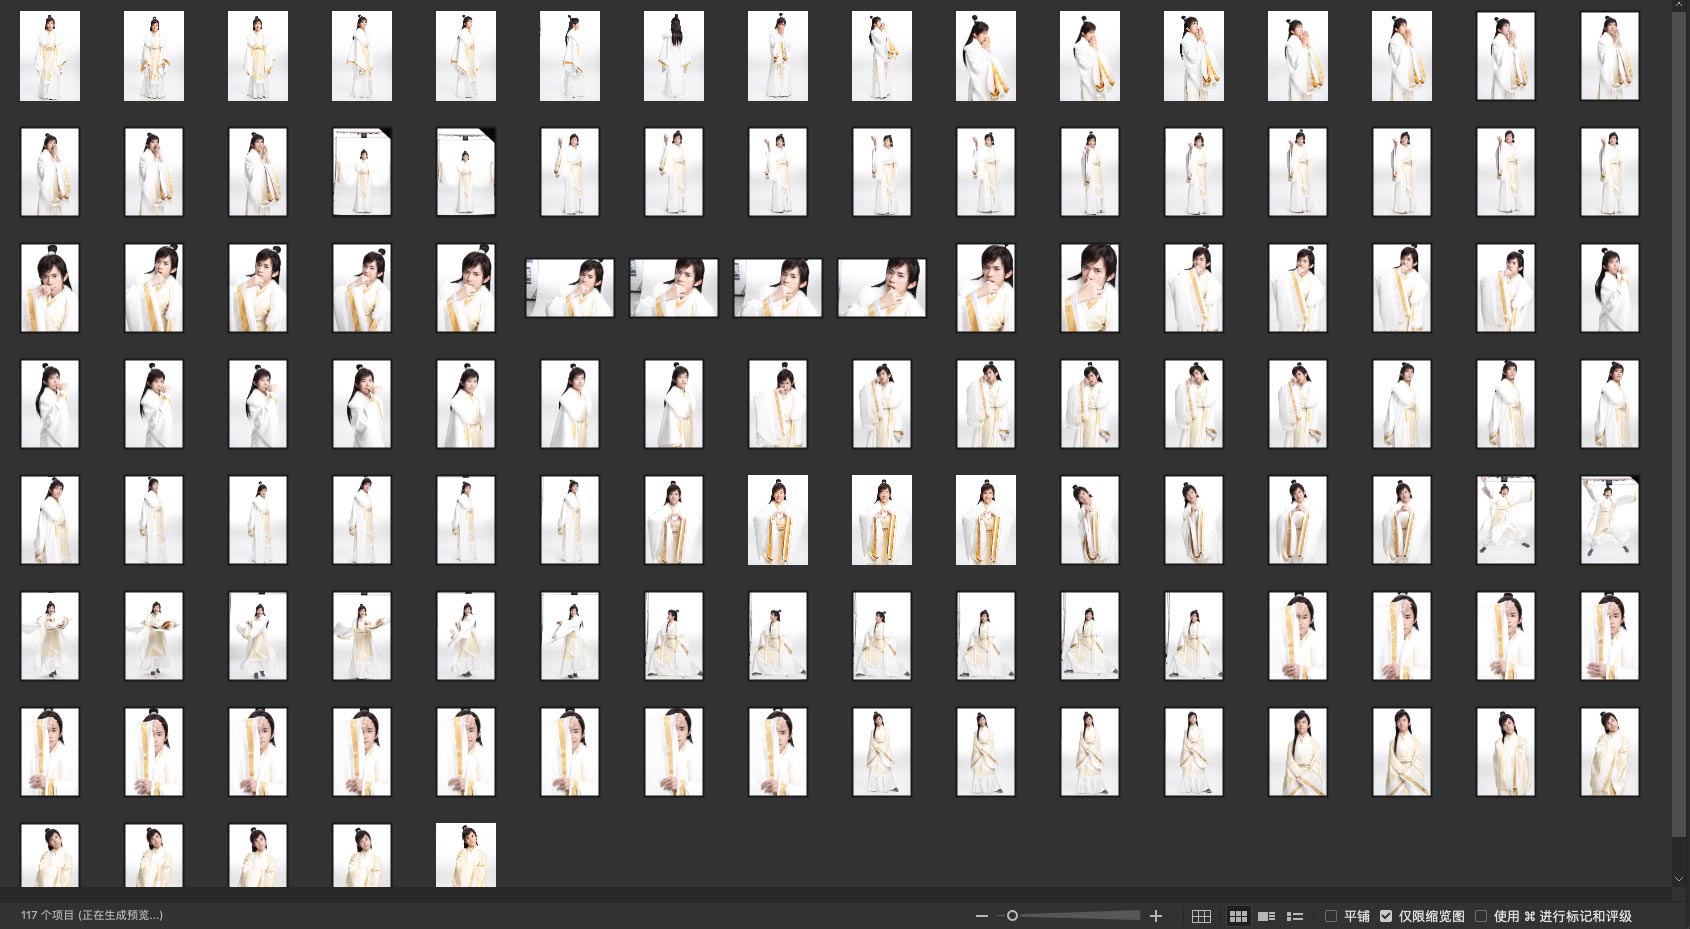Select the first thumbnail in the second row
This screenshot has width=1690, height=929.
pos(50,172)
